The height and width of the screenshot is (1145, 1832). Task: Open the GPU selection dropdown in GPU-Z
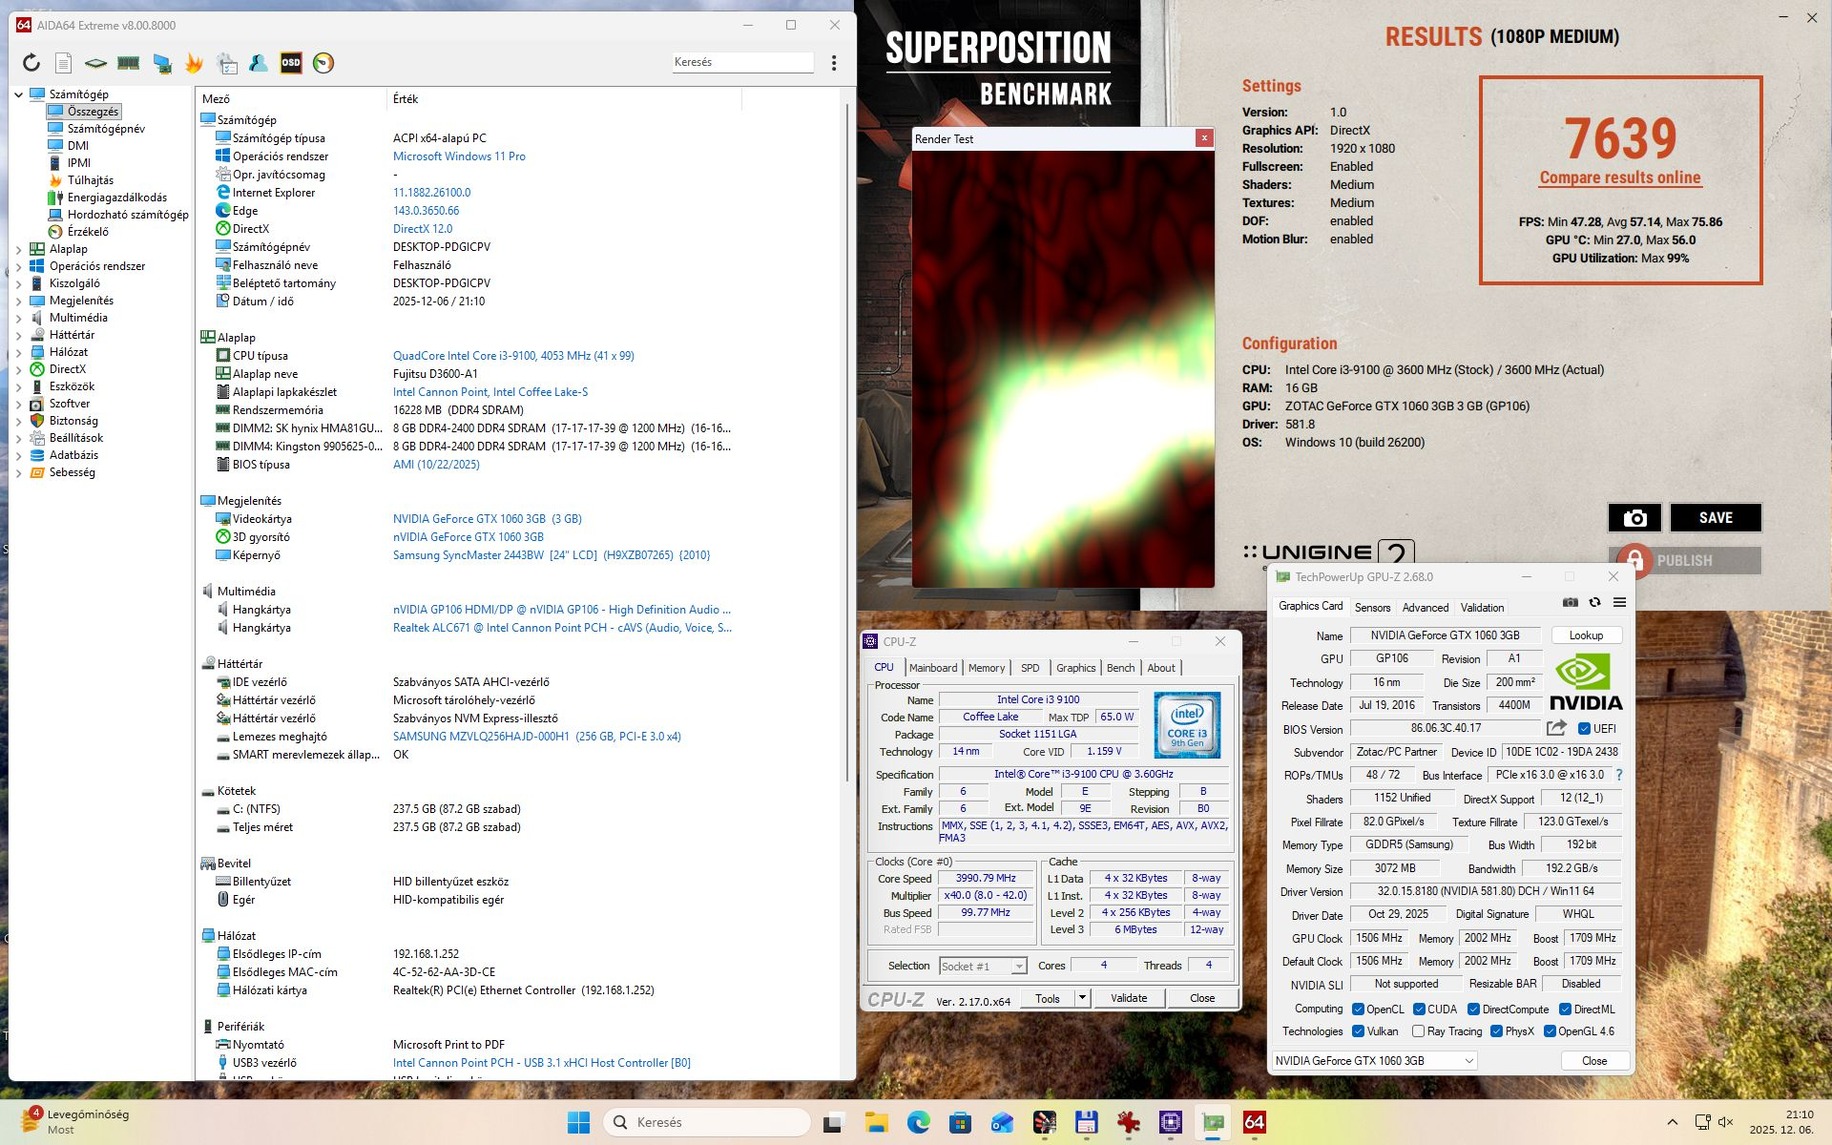(1374, 1060)
